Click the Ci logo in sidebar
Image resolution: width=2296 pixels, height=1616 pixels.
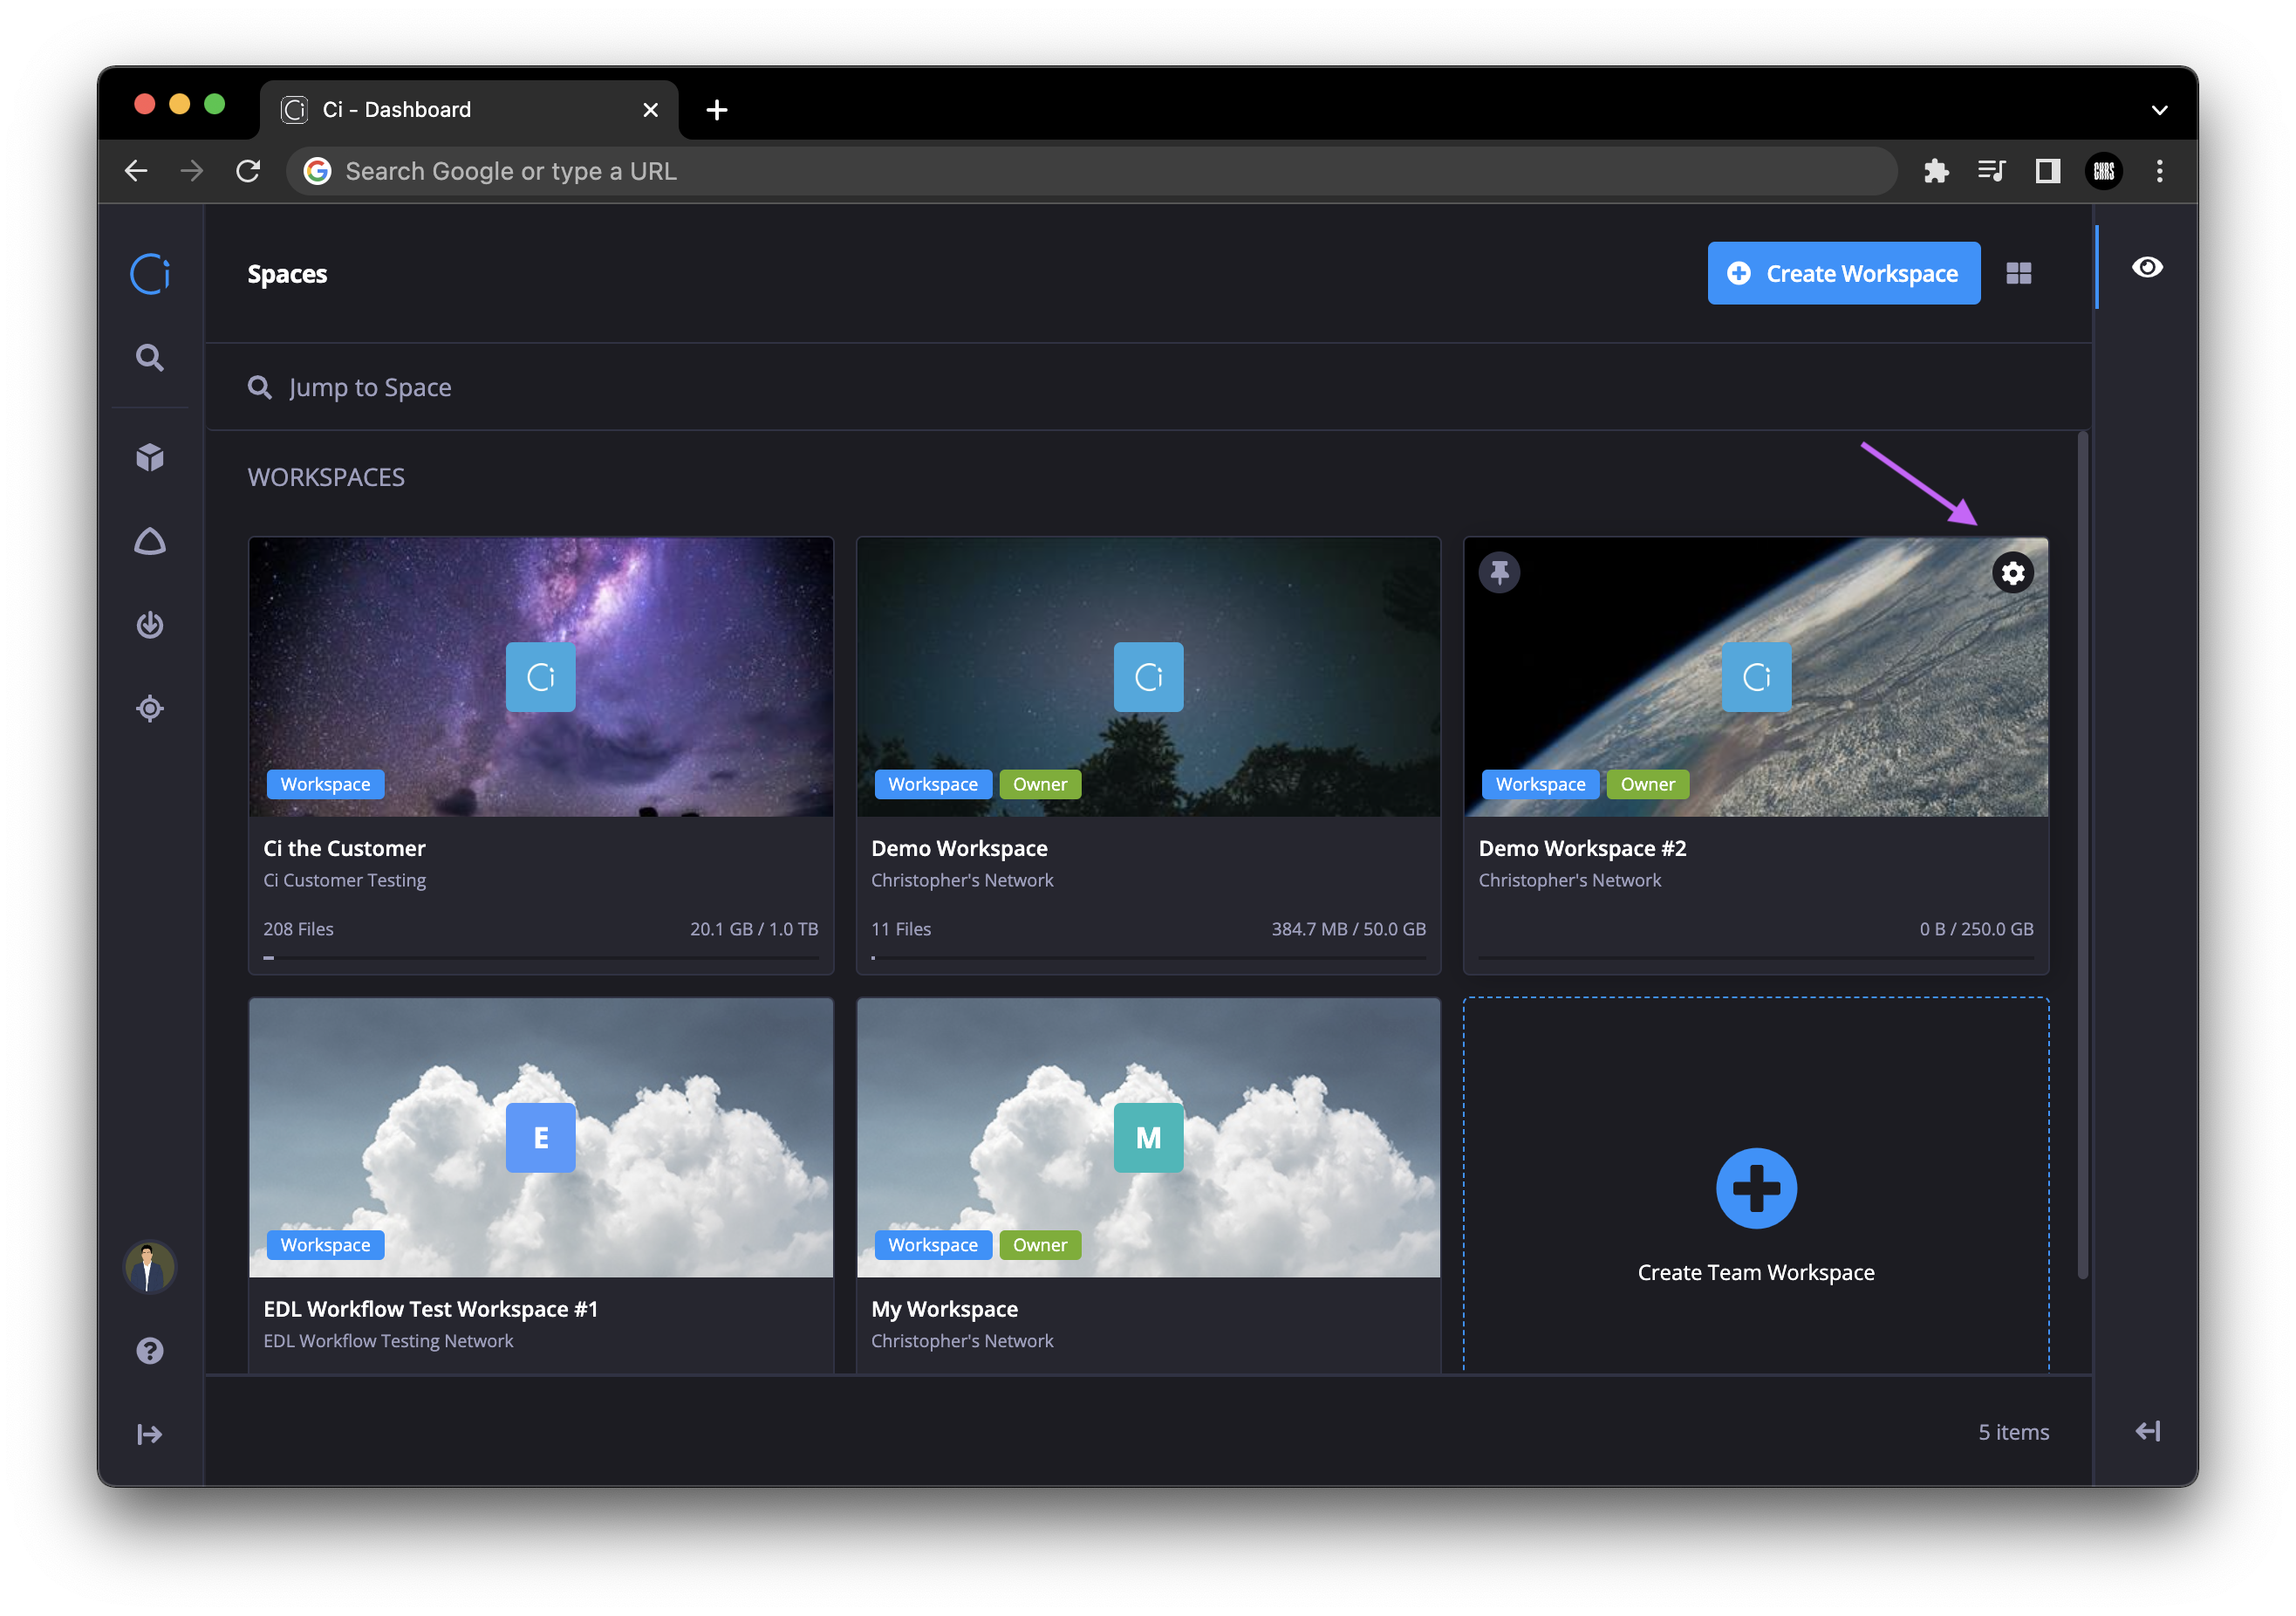150,273
